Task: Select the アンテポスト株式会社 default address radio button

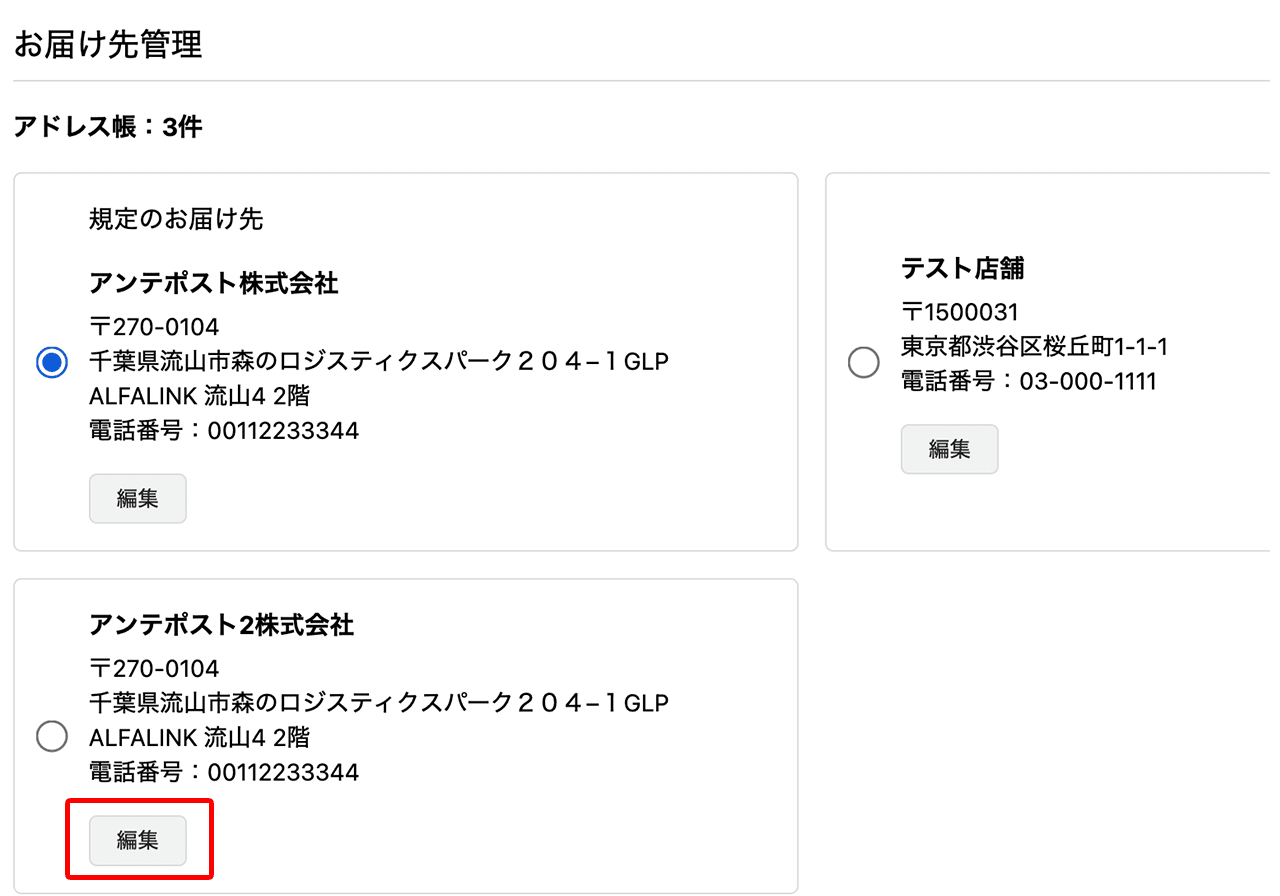Action: [x=51, y=362]
